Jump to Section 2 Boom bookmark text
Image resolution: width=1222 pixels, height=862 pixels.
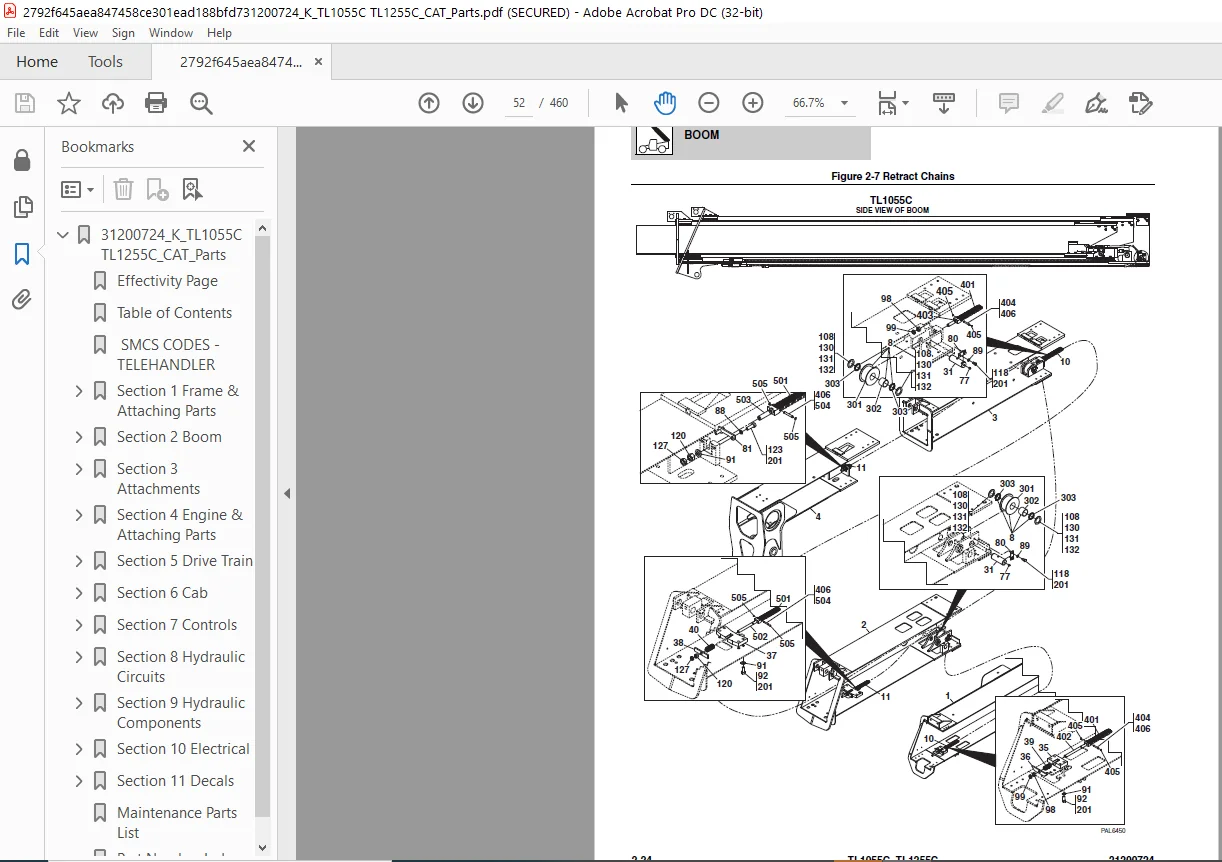click(169, 437)
